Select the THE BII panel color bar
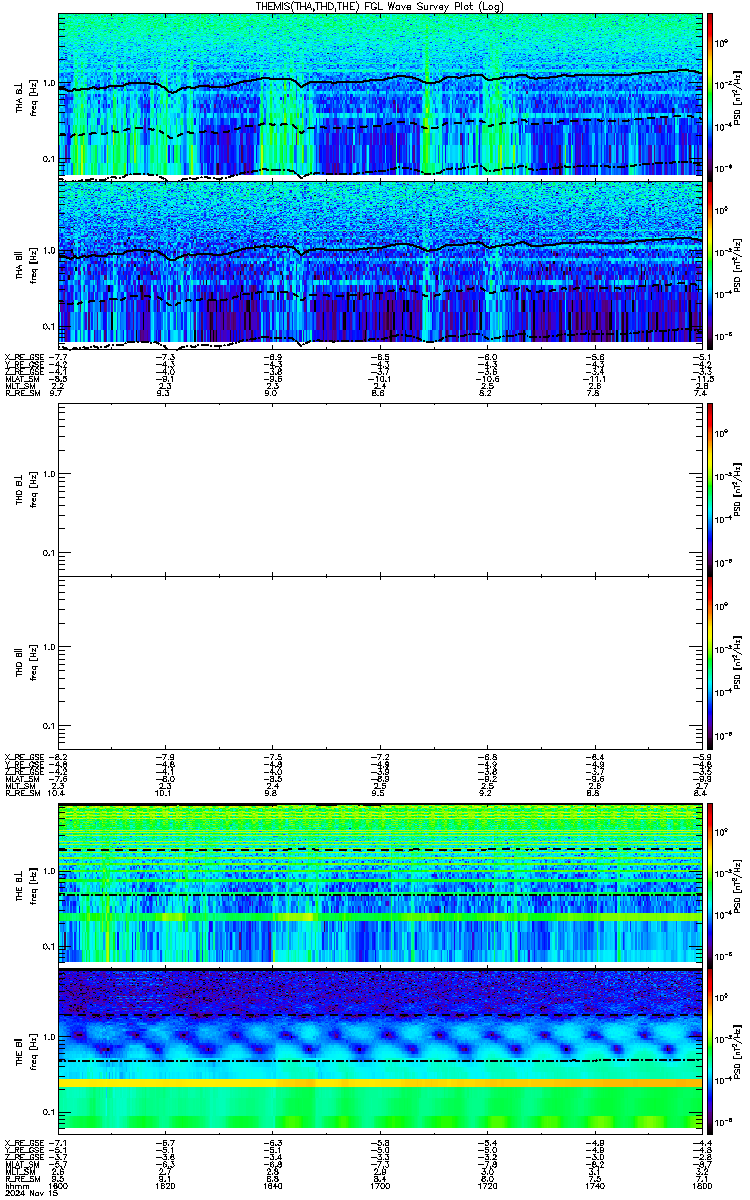 pos(710,1053)
